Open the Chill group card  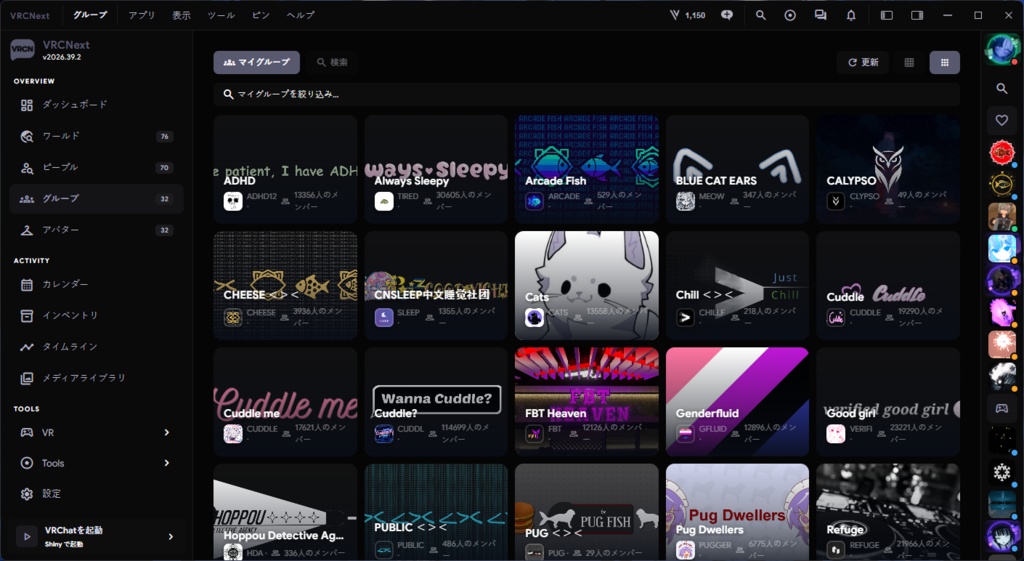click(x=737, y=285)
